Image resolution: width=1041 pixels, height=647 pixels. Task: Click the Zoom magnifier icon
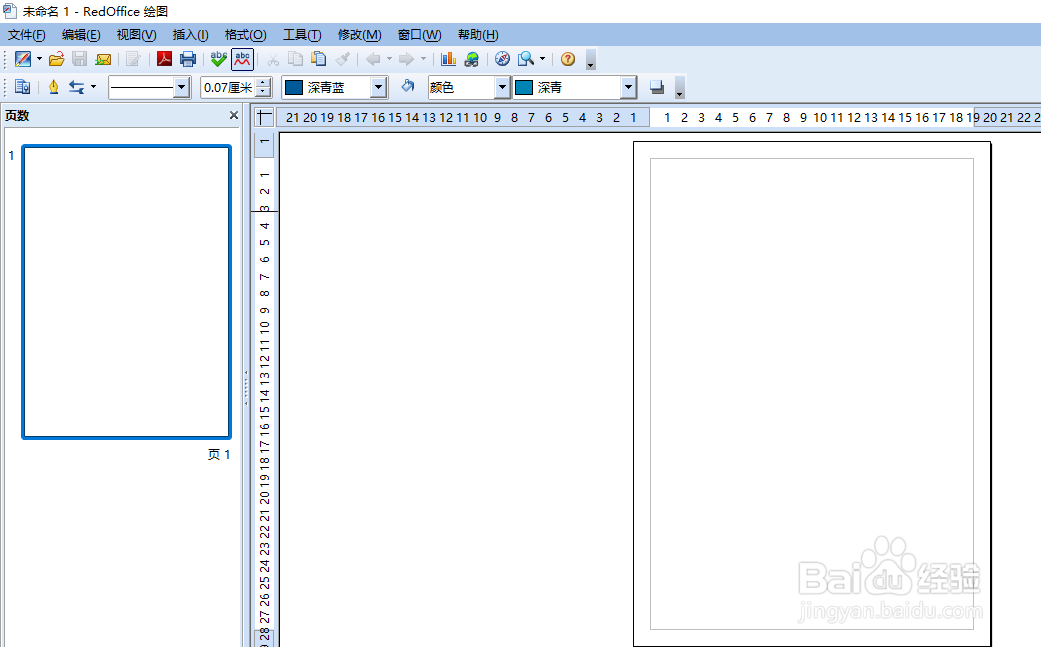pos(526,59)
